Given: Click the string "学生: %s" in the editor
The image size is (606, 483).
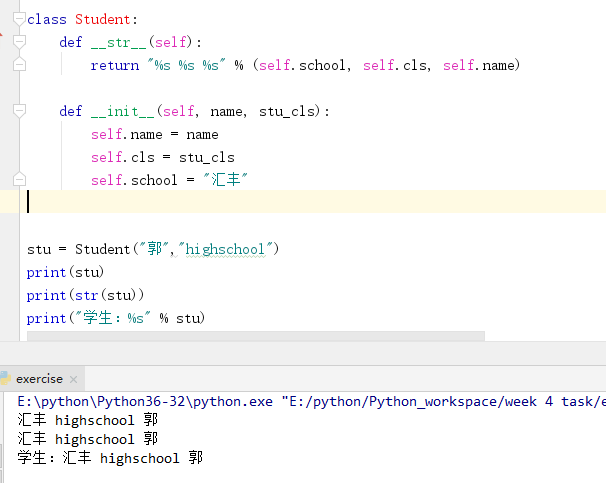Looking at the screenshot, I should [112, 318].
